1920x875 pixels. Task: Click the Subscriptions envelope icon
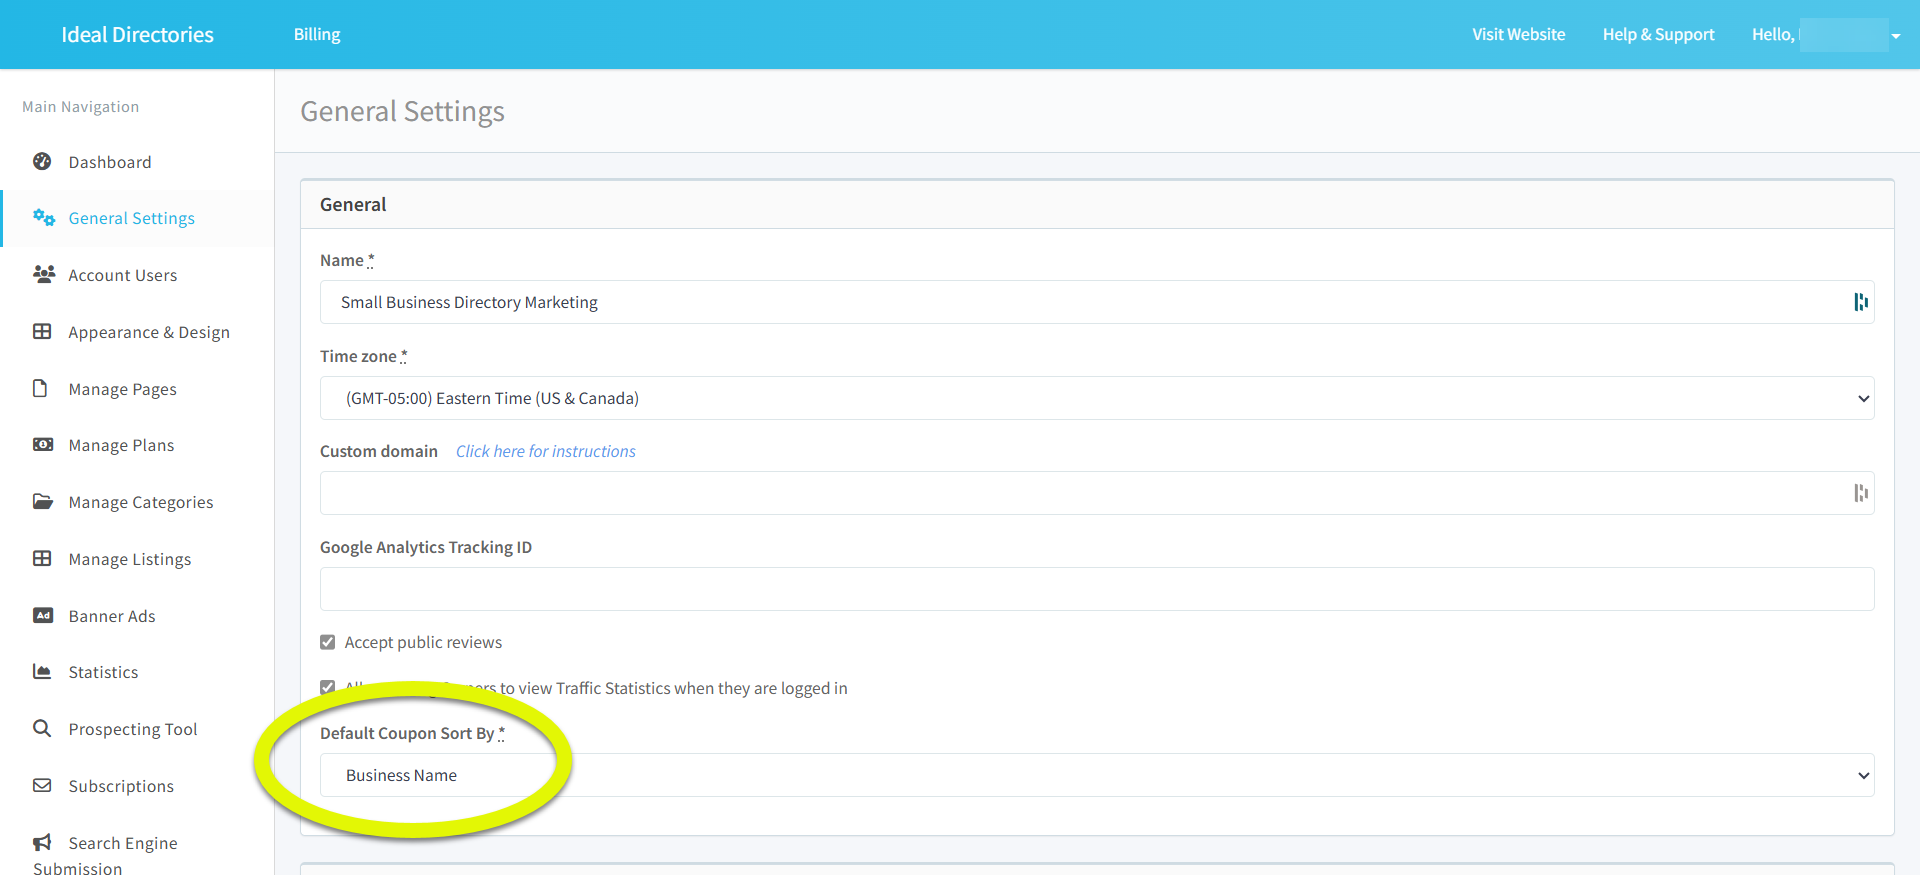(x=42, y=785)
